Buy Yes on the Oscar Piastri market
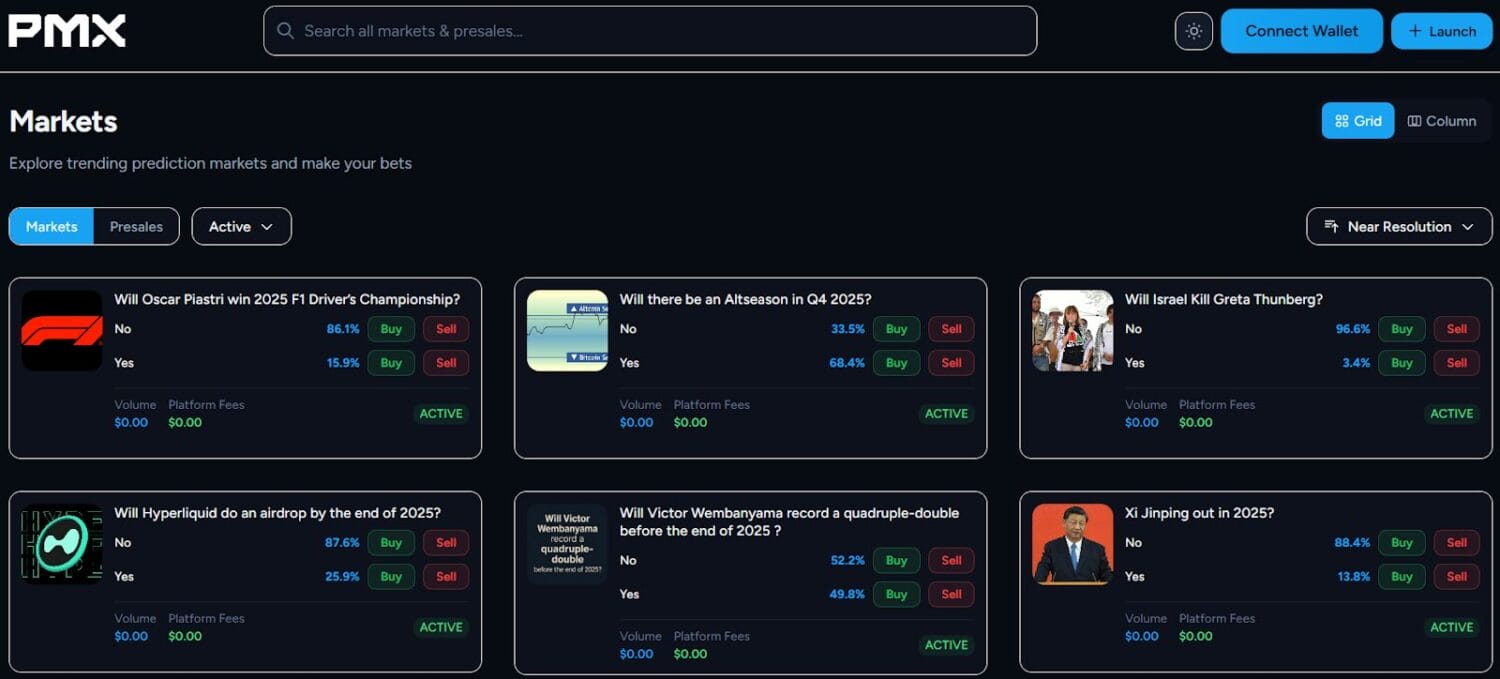 coord(391,363)
